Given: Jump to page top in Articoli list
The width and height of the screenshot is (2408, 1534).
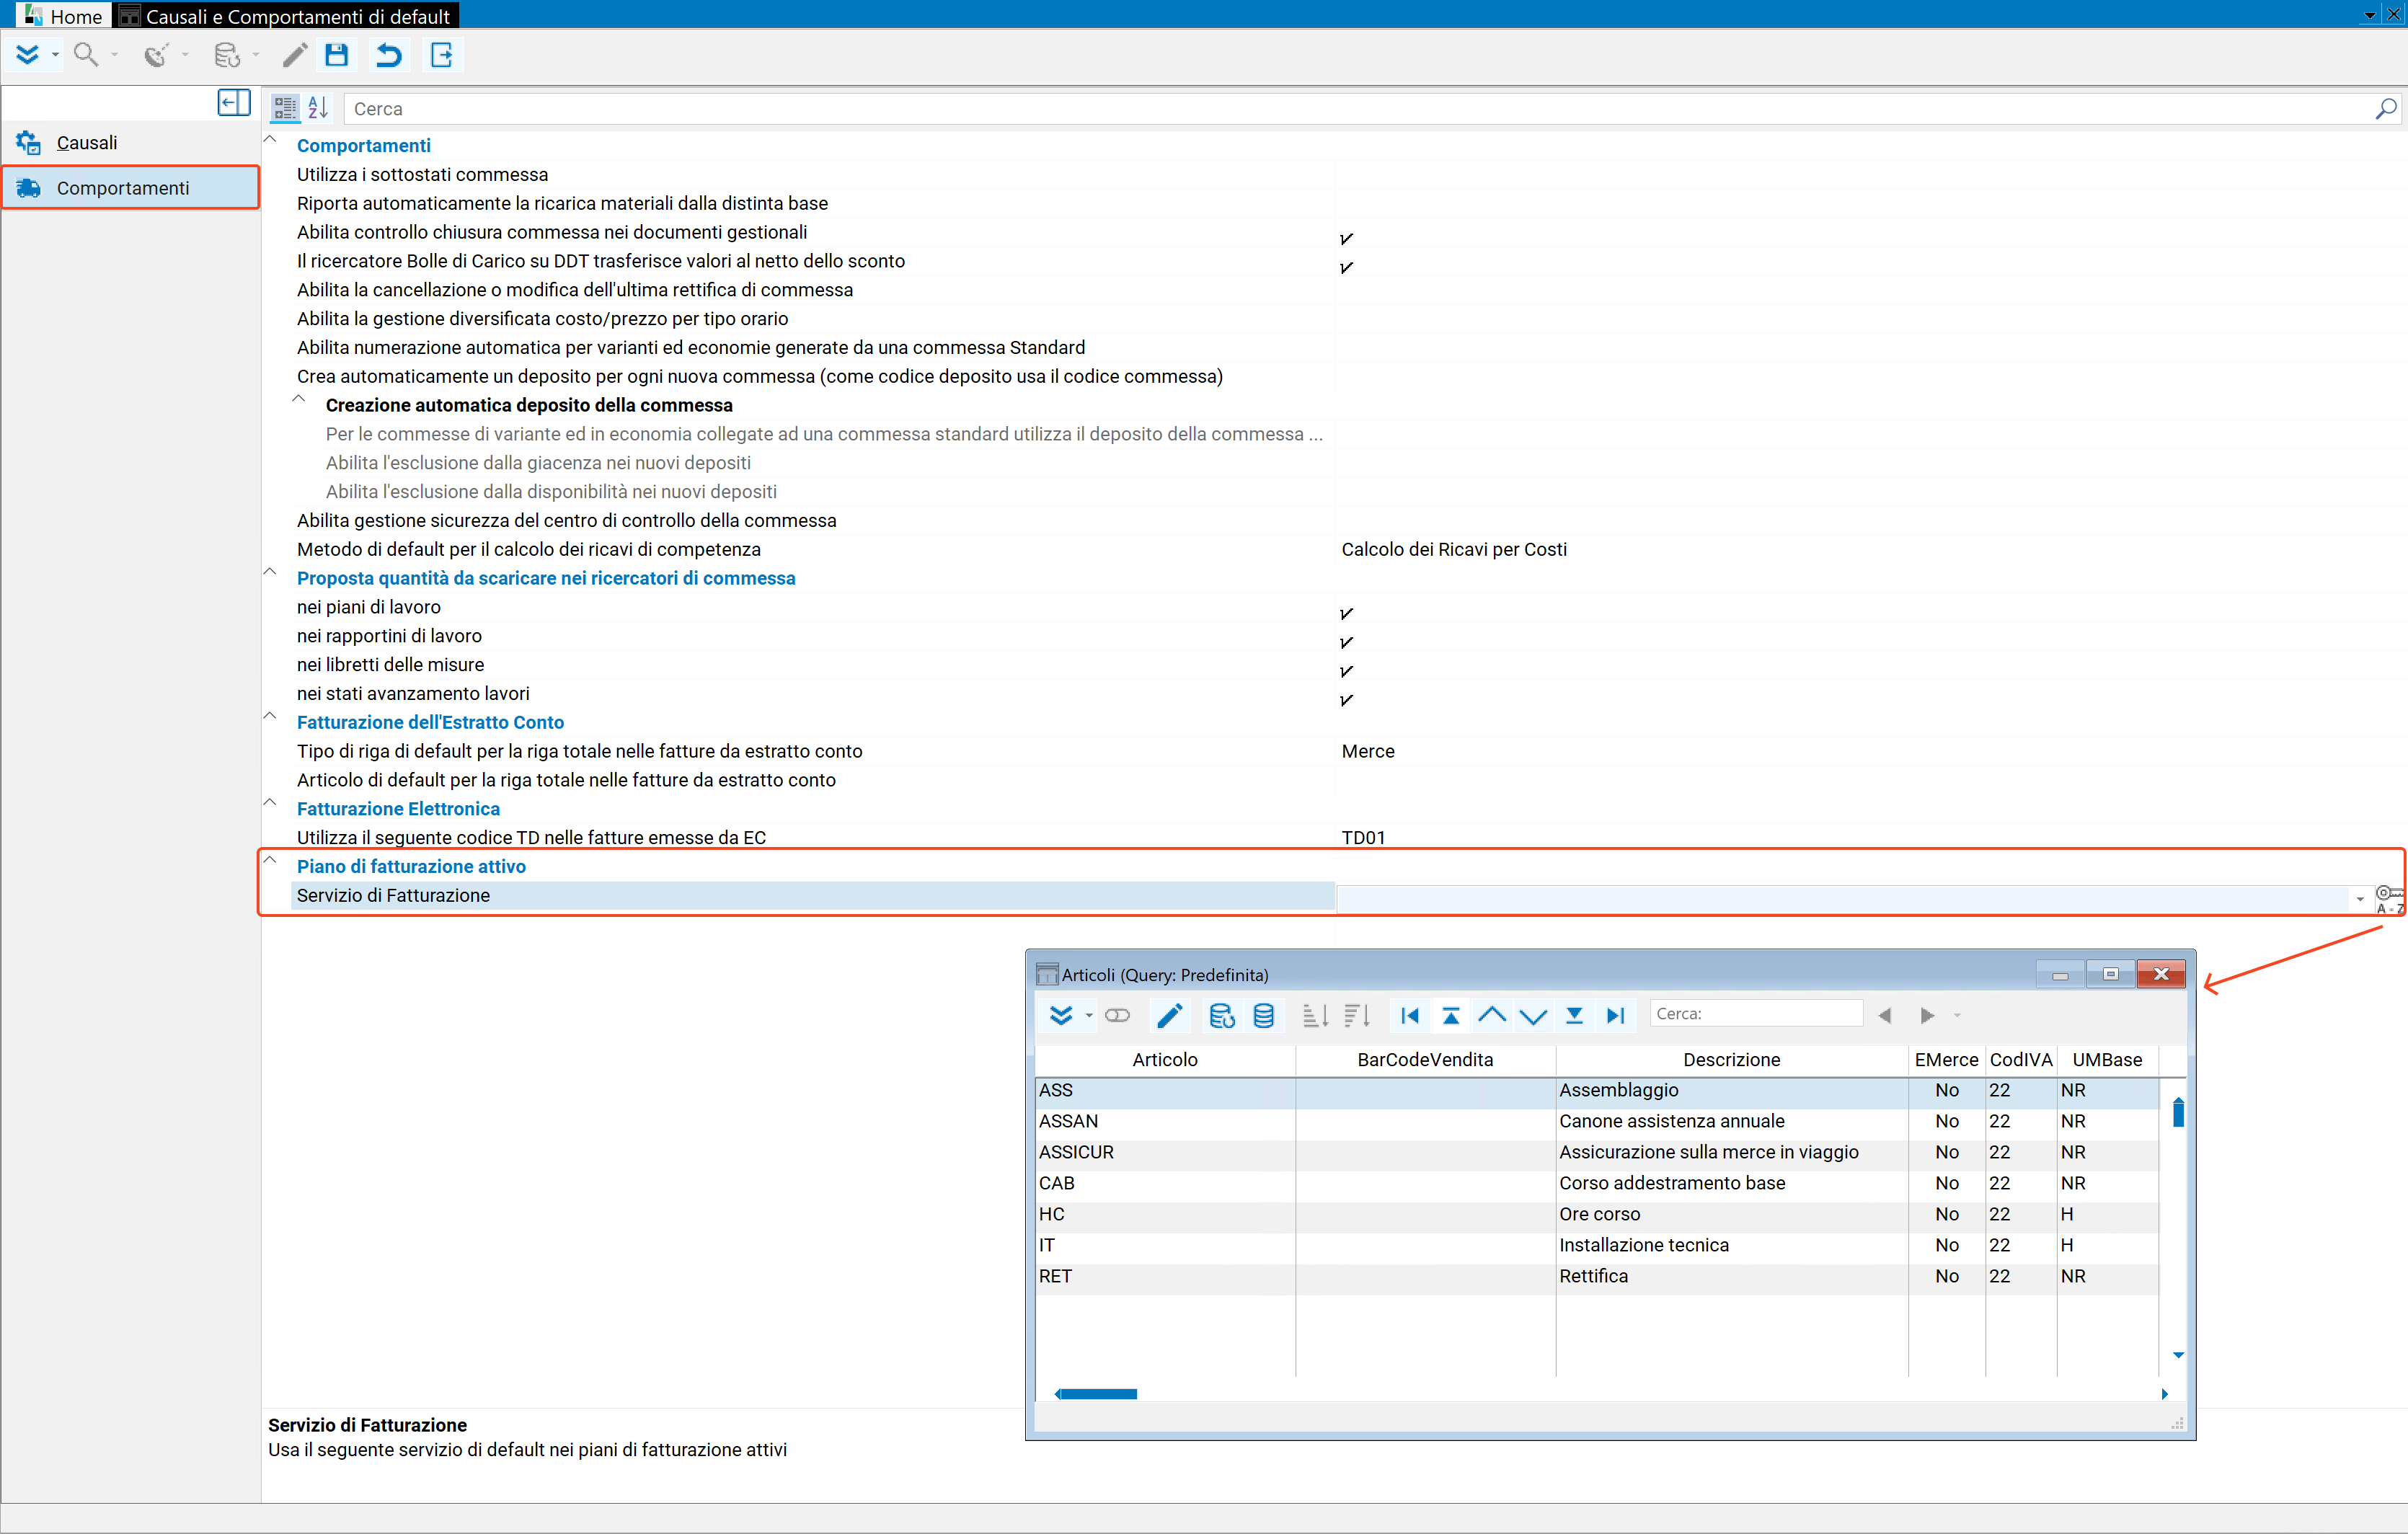Looking at the screenshot, I should click(1451, 1015).
